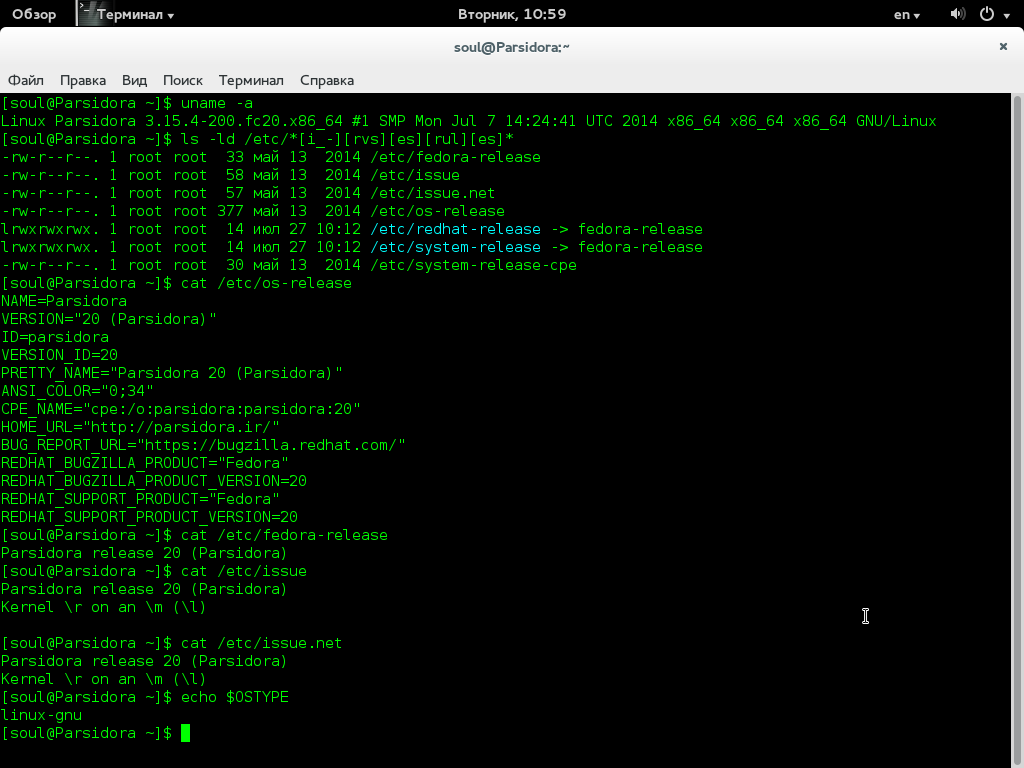Expand the system menu arrow beside power icon
1024x768 pixels.
(x=1006, y=16)
